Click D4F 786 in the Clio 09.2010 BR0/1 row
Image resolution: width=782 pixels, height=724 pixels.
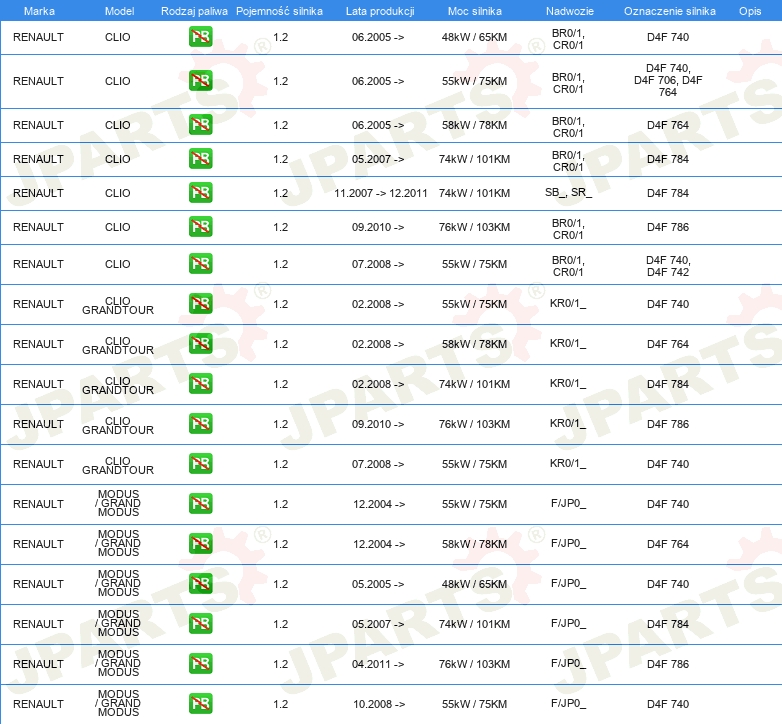tap(668, 227)
